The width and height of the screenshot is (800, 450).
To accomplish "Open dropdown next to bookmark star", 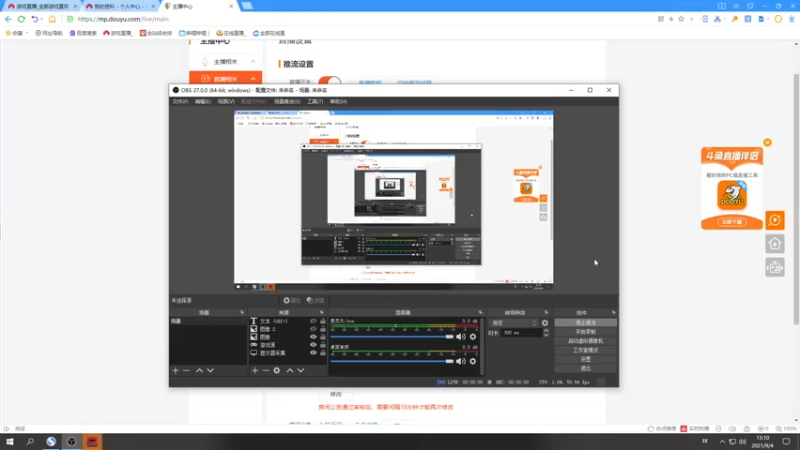I will [691, 19].
